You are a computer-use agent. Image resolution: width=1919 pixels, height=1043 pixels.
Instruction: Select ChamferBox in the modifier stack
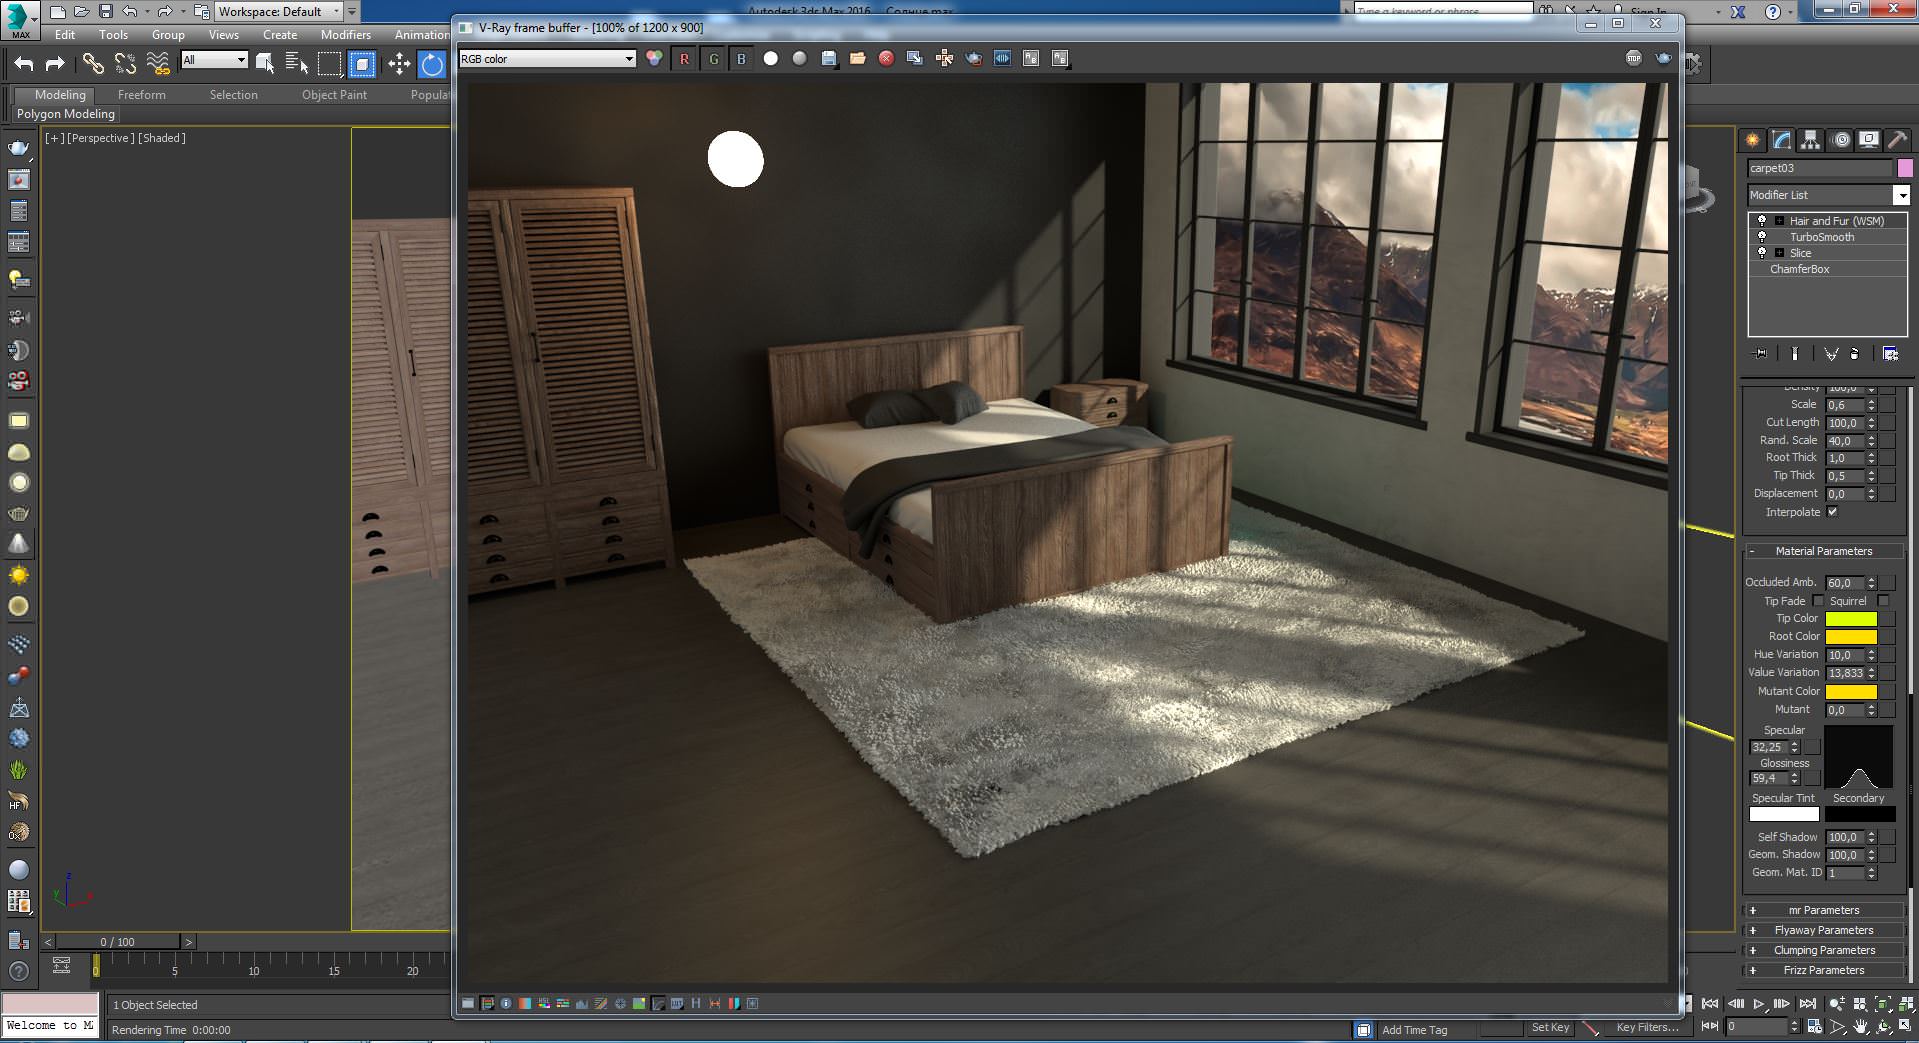click(1799, 269)
